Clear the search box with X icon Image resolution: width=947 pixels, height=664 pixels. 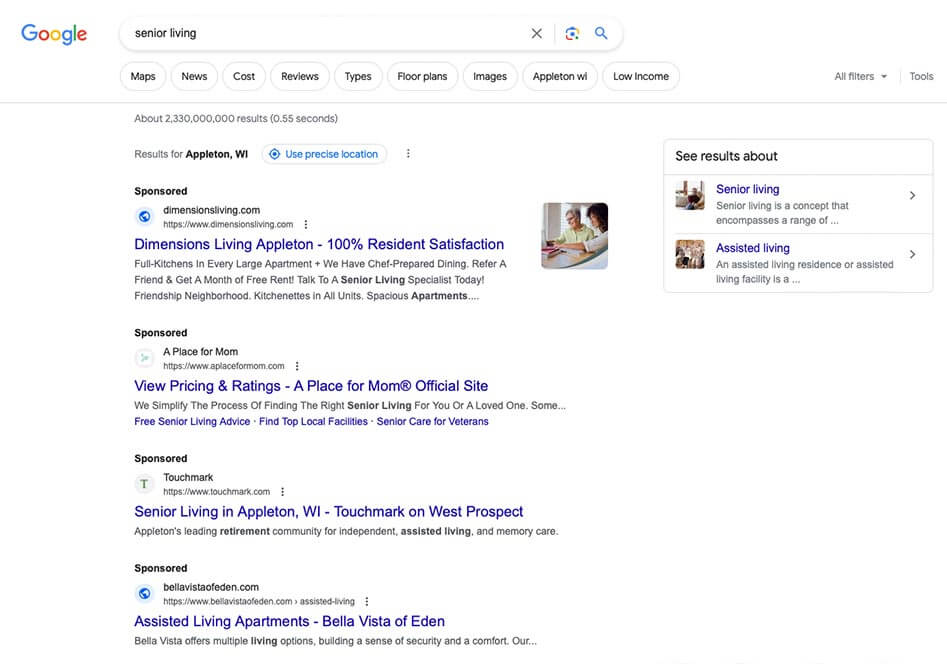537,33
